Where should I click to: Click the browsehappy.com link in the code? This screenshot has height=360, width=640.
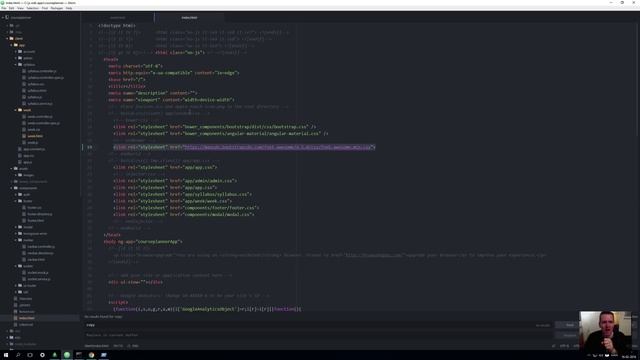pyautogui.click(x=373, y=255)
